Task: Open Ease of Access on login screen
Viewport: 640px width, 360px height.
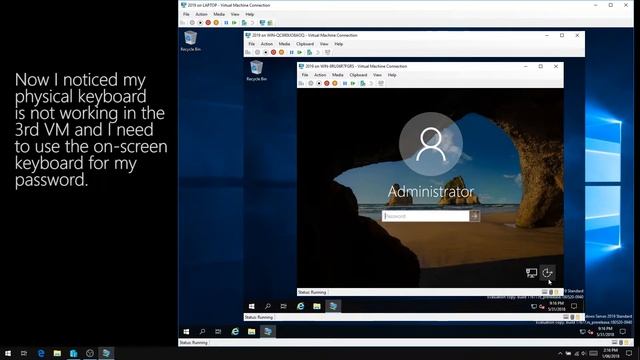Action: [547, 272]
